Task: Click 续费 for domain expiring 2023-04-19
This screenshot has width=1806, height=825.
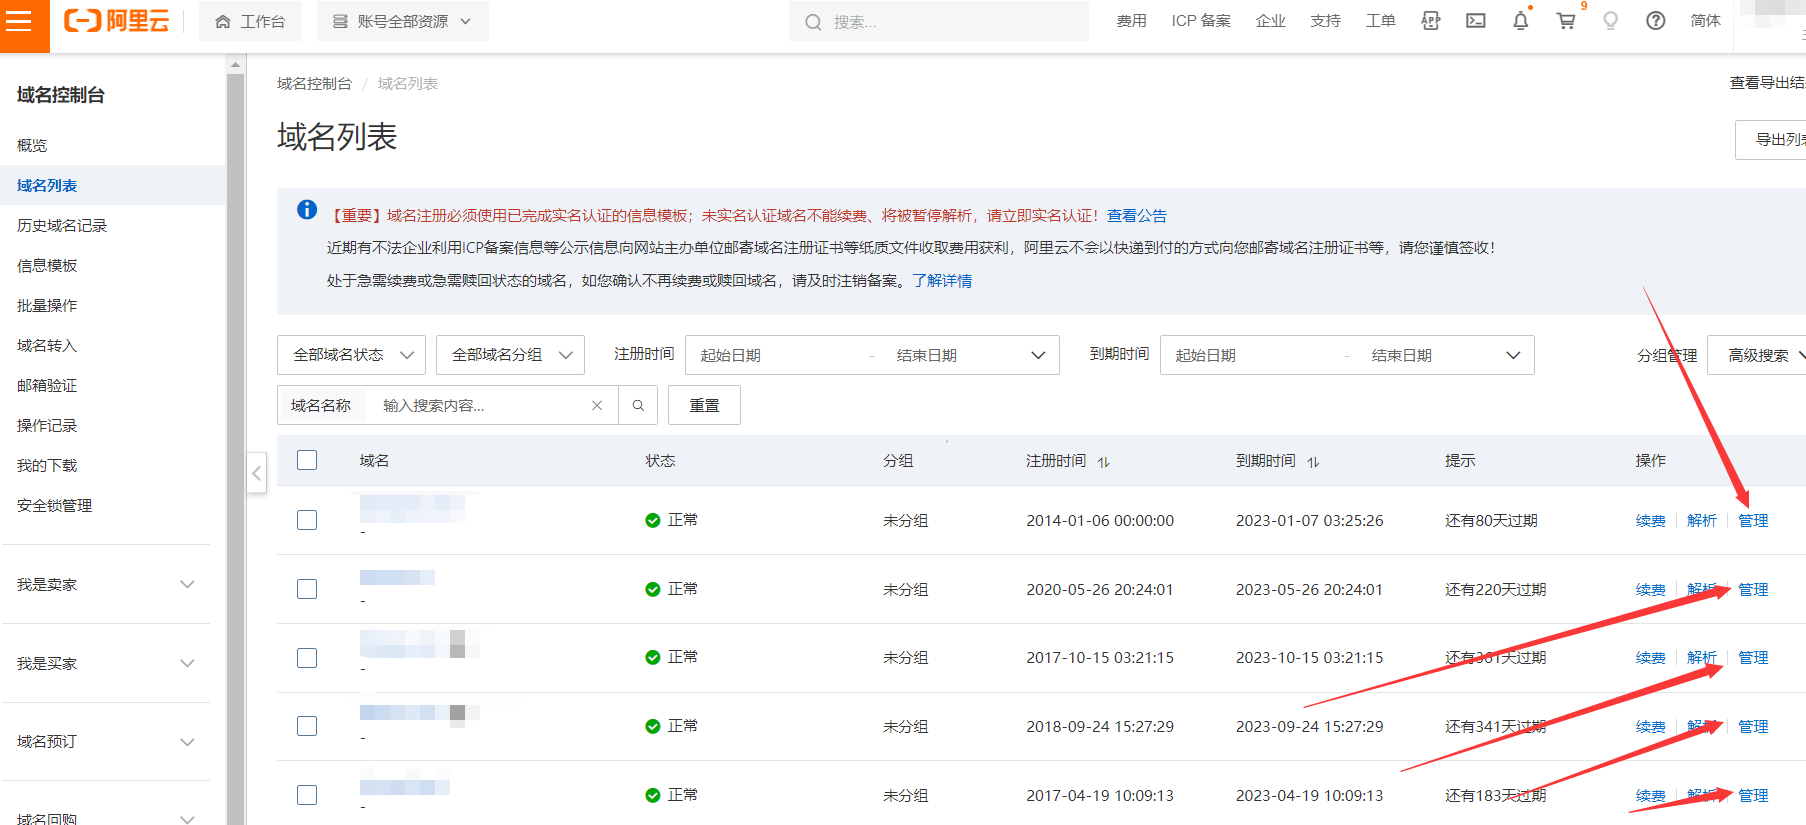Action: pos(1651,795)
